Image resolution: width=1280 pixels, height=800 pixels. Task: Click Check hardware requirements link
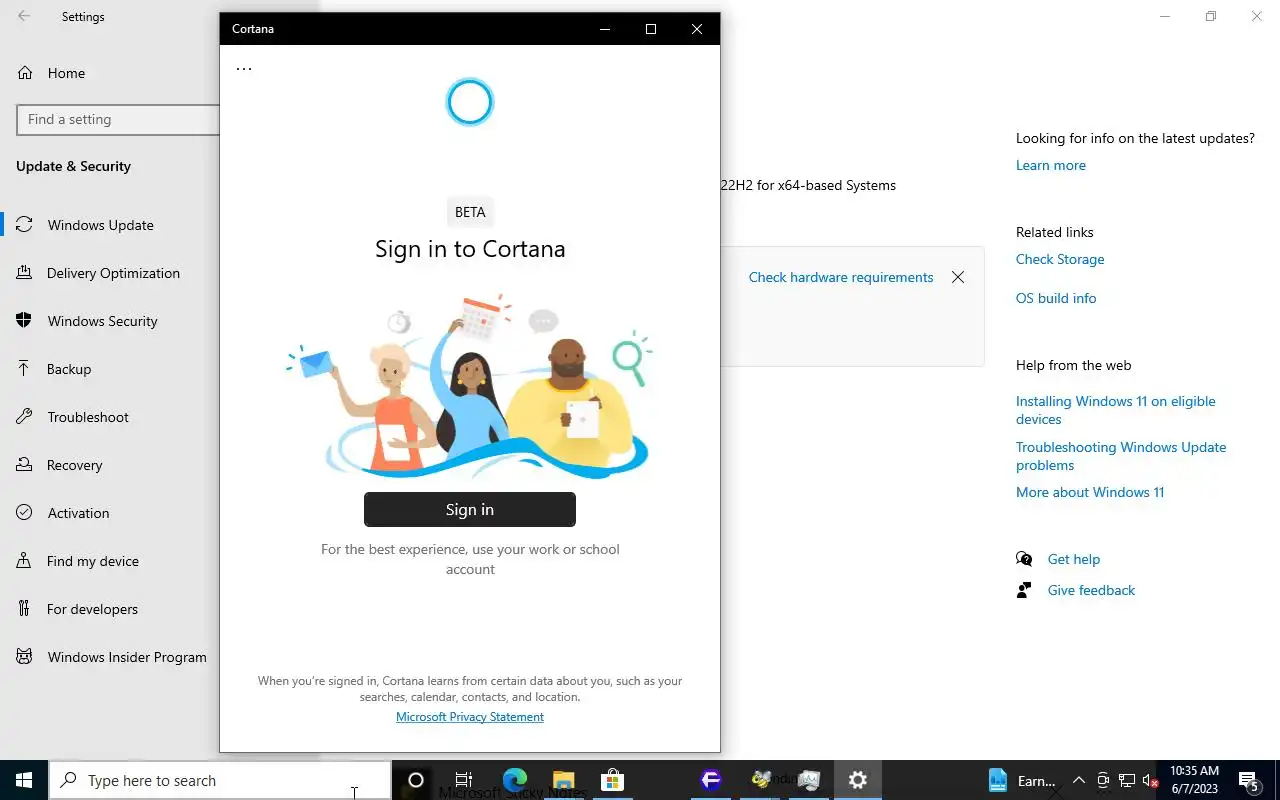(841, 277)
